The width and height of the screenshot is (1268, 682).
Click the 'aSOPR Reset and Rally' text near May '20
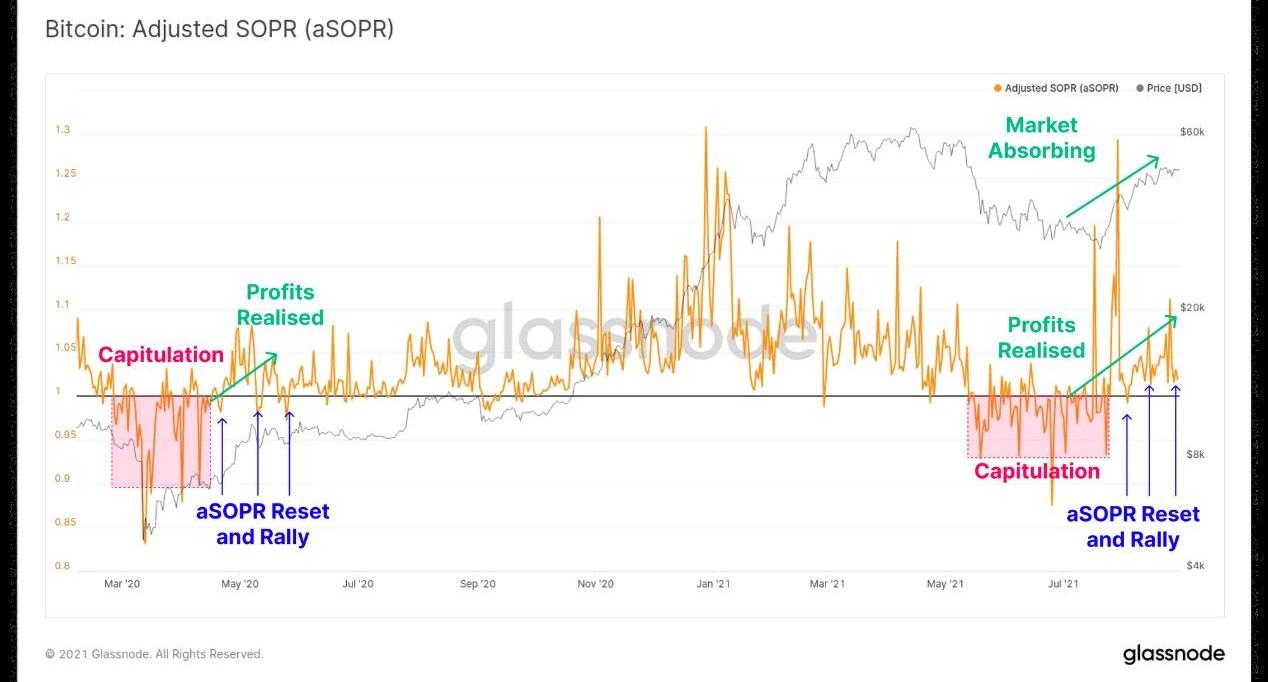click(262, 524)
